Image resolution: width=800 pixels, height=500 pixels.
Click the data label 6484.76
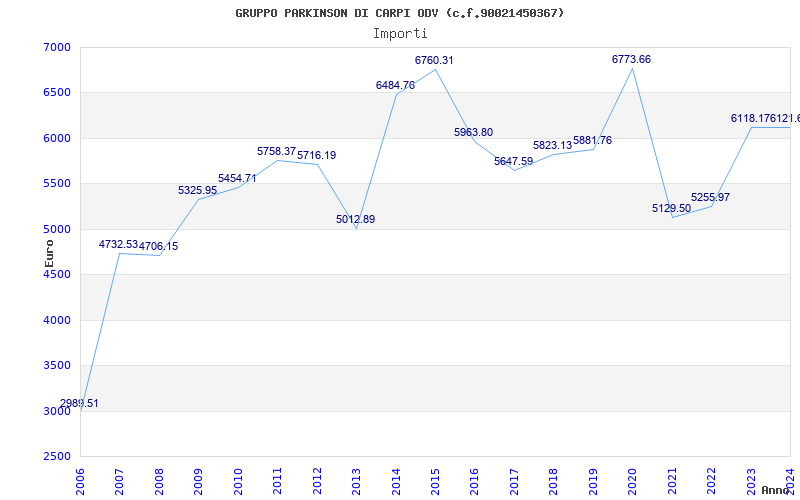(x=395, y=86)
